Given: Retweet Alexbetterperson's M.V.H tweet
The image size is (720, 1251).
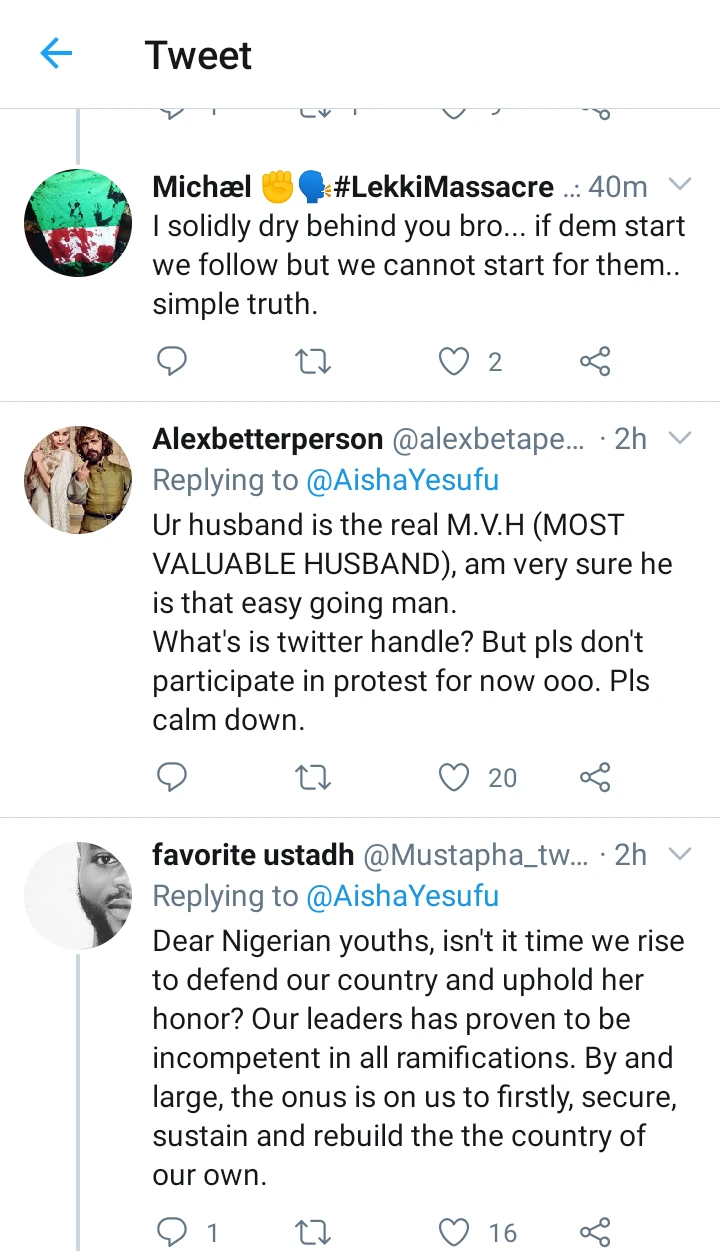Looking at the screenshot, I should pyautogui.click(x=314, y=777).
